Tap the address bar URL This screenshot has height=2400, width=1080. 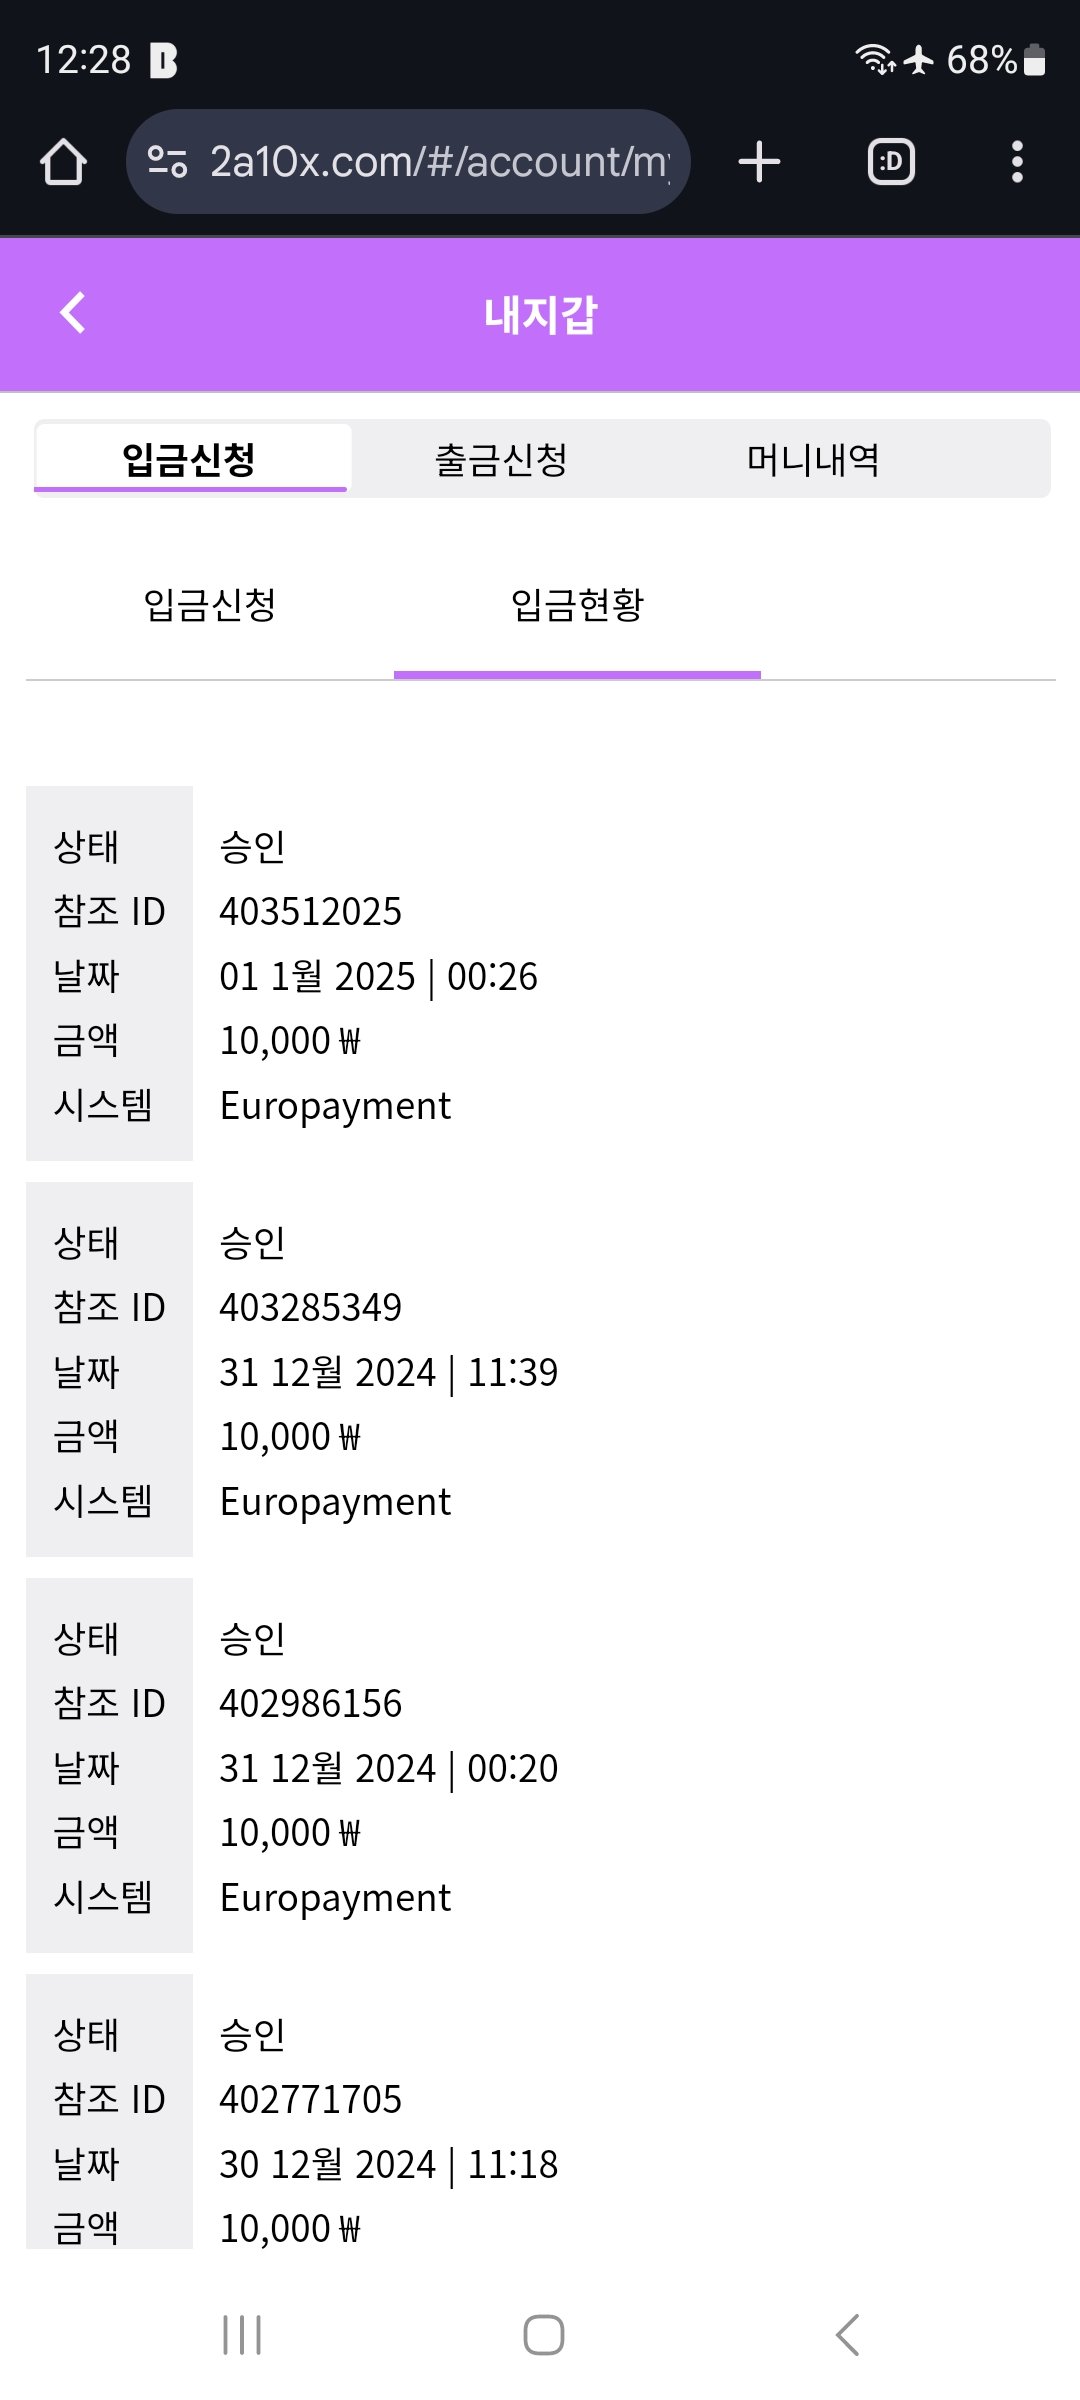pos(440,162)
